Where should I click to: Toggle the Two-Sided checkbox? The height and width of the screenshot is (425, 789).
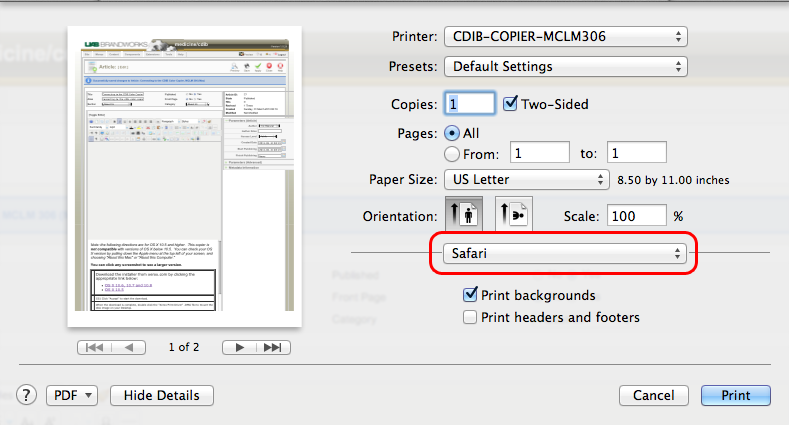click(511, 103)
